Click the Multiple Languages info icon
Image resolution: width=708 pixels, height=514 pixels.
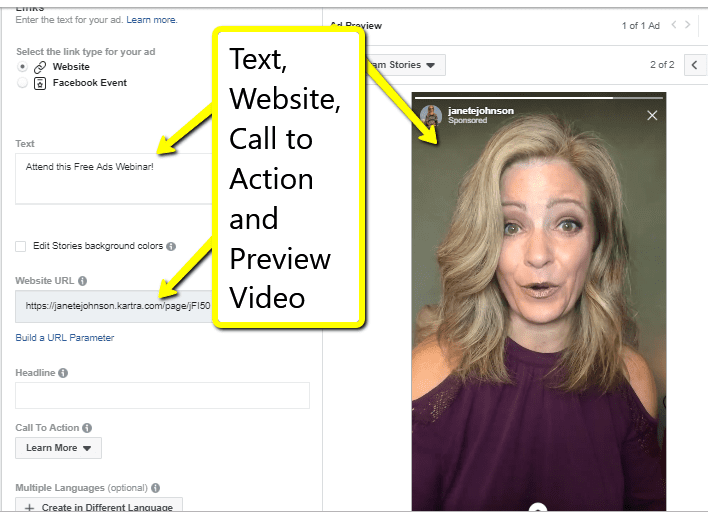pyautogui.click(x=155, y=488)
